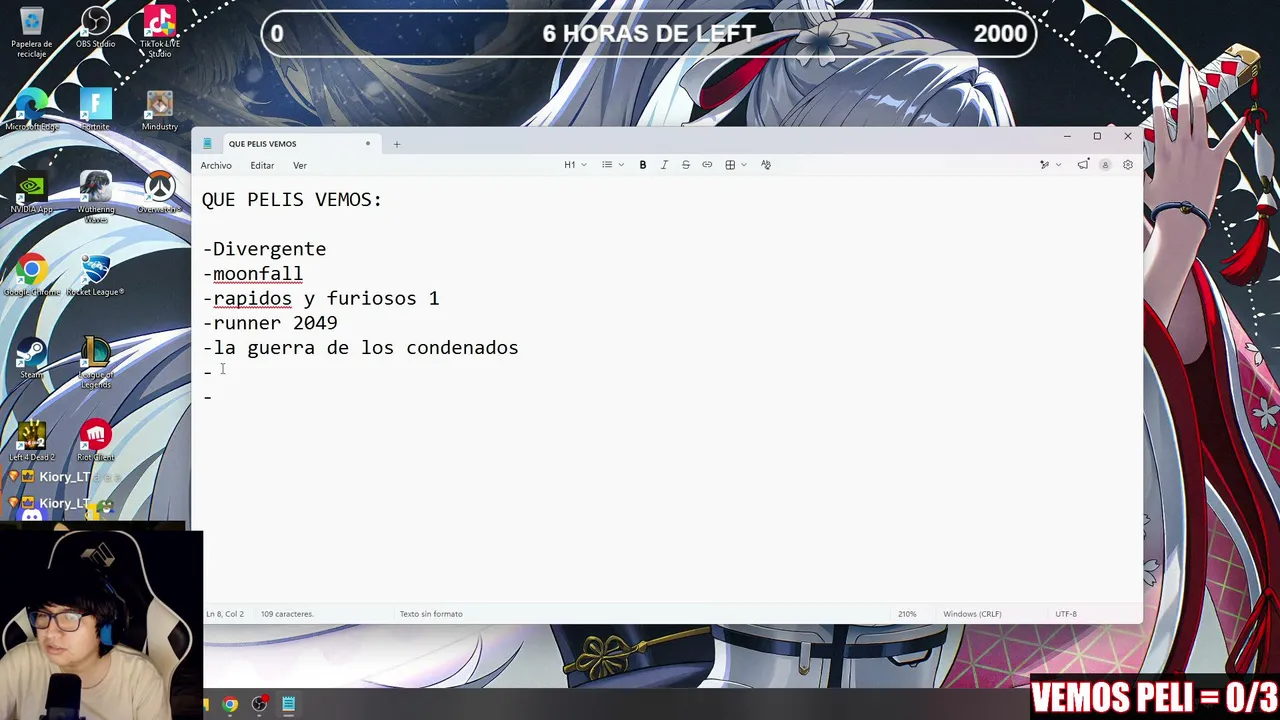
Task: Click Ln 8, Col 2 position indicator
Action: click(x=225, y=614)
